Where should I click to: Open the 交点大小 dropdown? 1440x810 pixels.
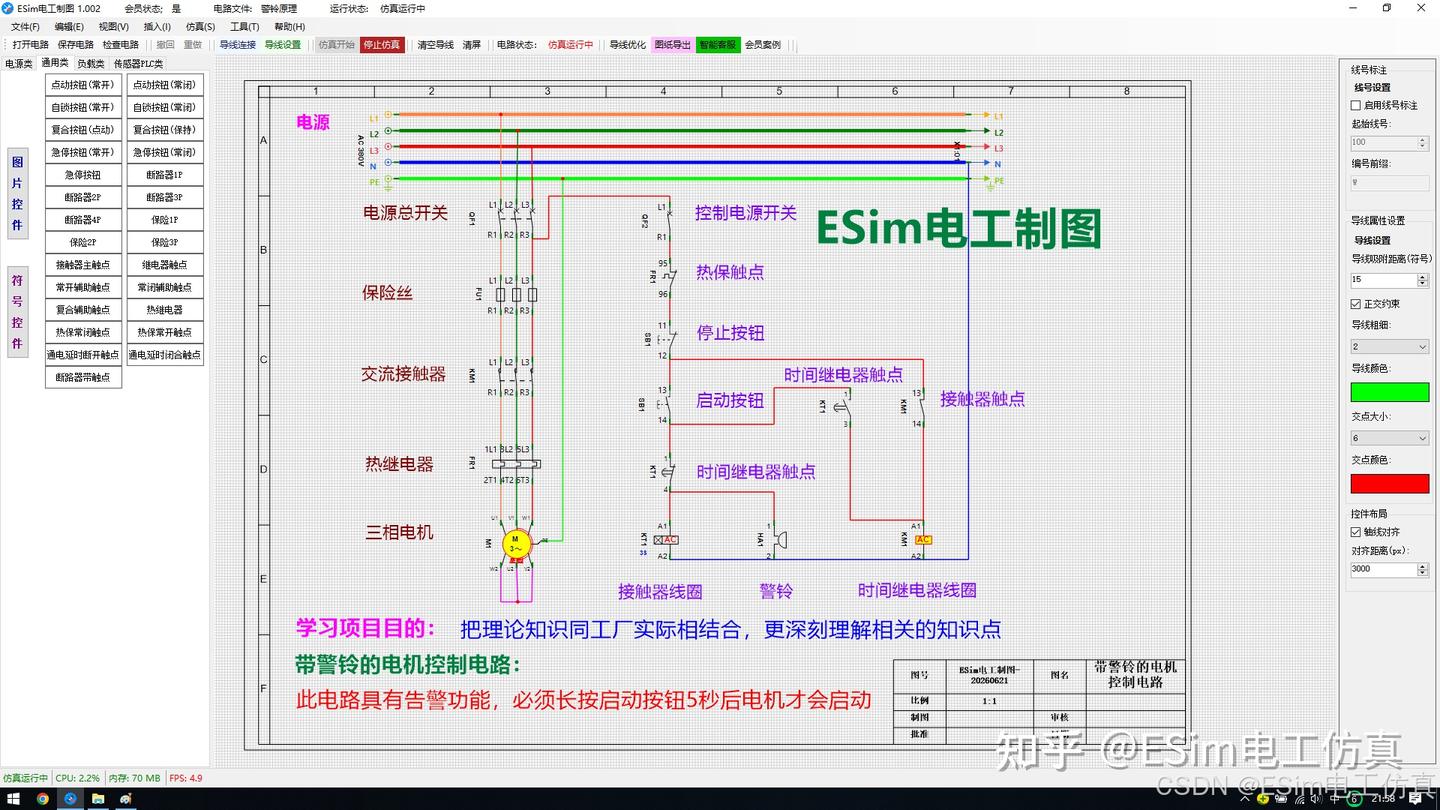(x=1390, y=438)
